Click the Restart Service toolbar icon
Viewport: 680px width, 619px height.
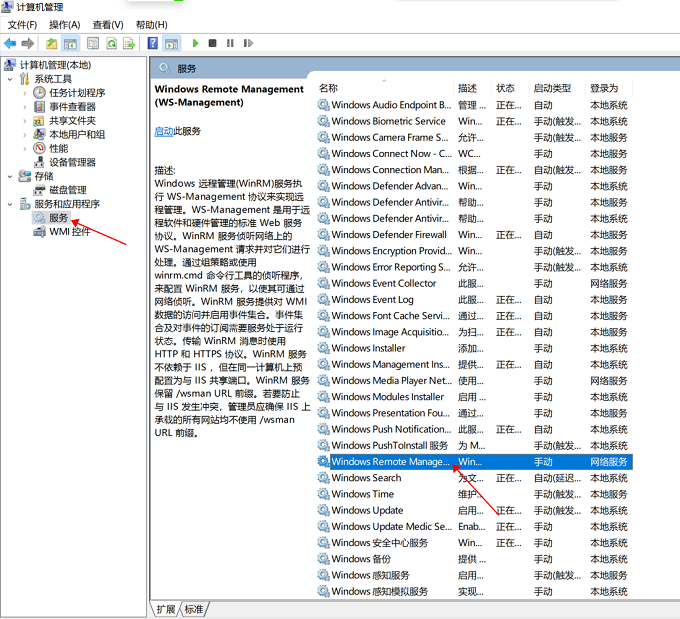point(248,43)
